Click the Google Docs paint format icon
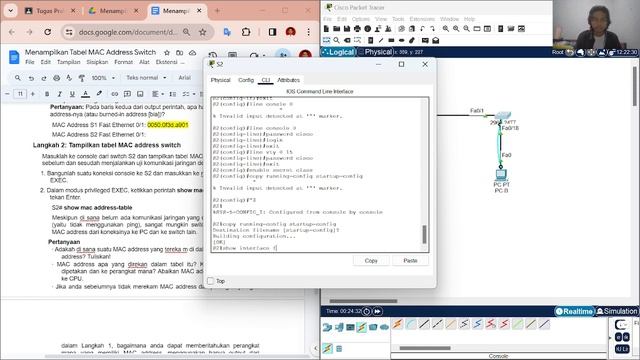The image size is (640, 360). pyautogui.click(x=82, y=78)
